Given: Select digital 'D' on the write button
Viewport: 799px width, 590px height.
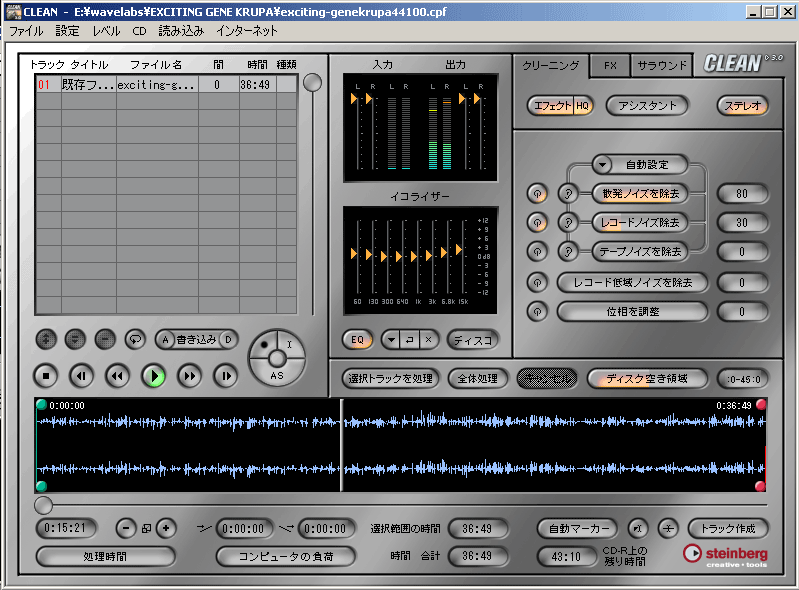Looking at the screenshot, I should (x=229, y=340).
